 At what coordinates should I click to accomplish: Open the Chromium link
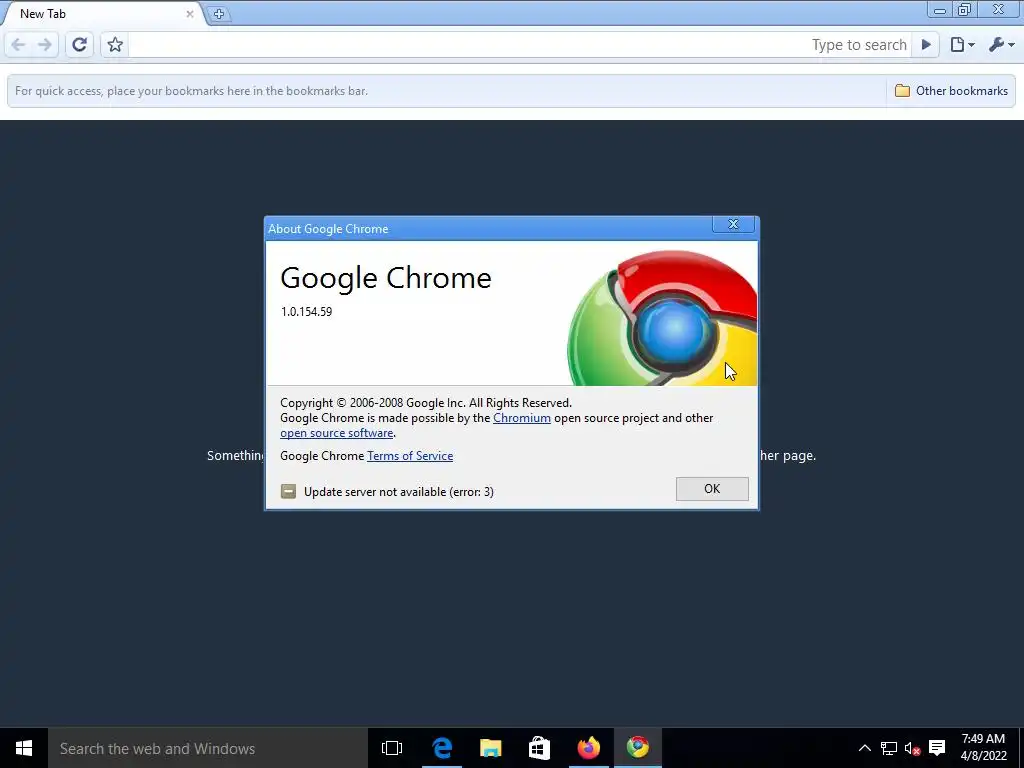[x=522, y=418]
